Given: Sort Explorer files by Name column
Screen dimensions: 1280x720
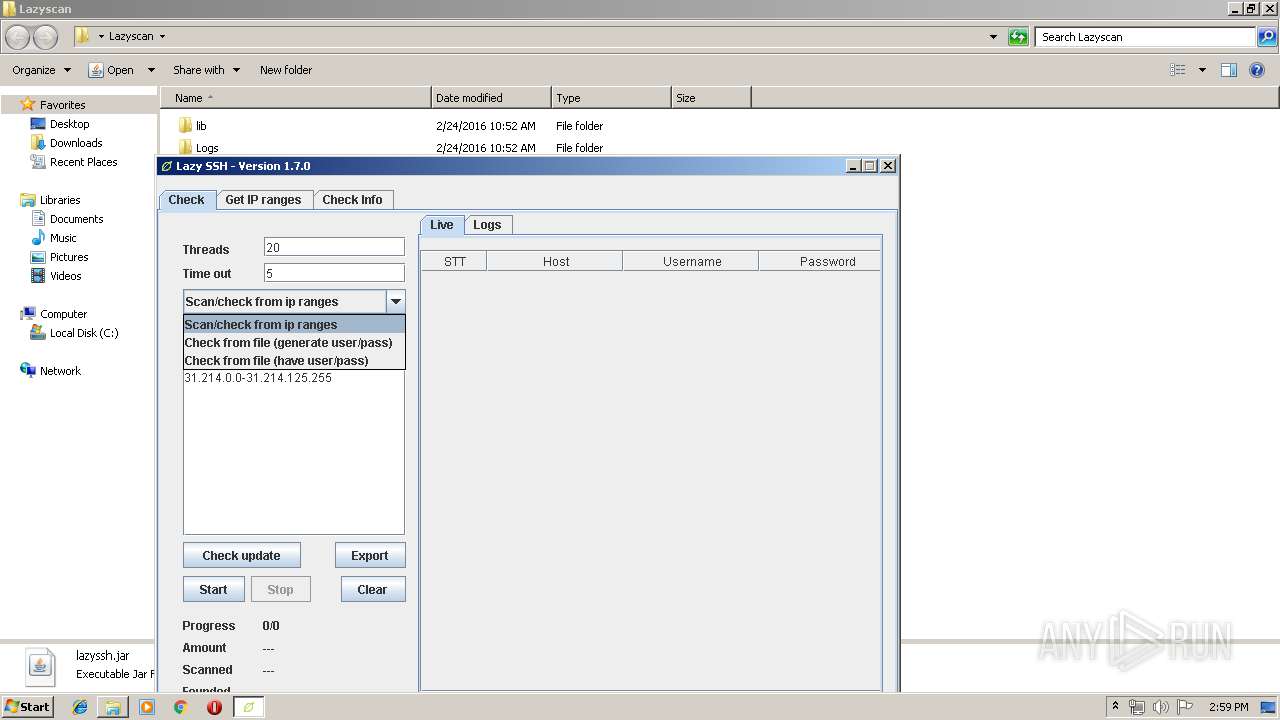Looking at the screenshot, I should (296, 98).
